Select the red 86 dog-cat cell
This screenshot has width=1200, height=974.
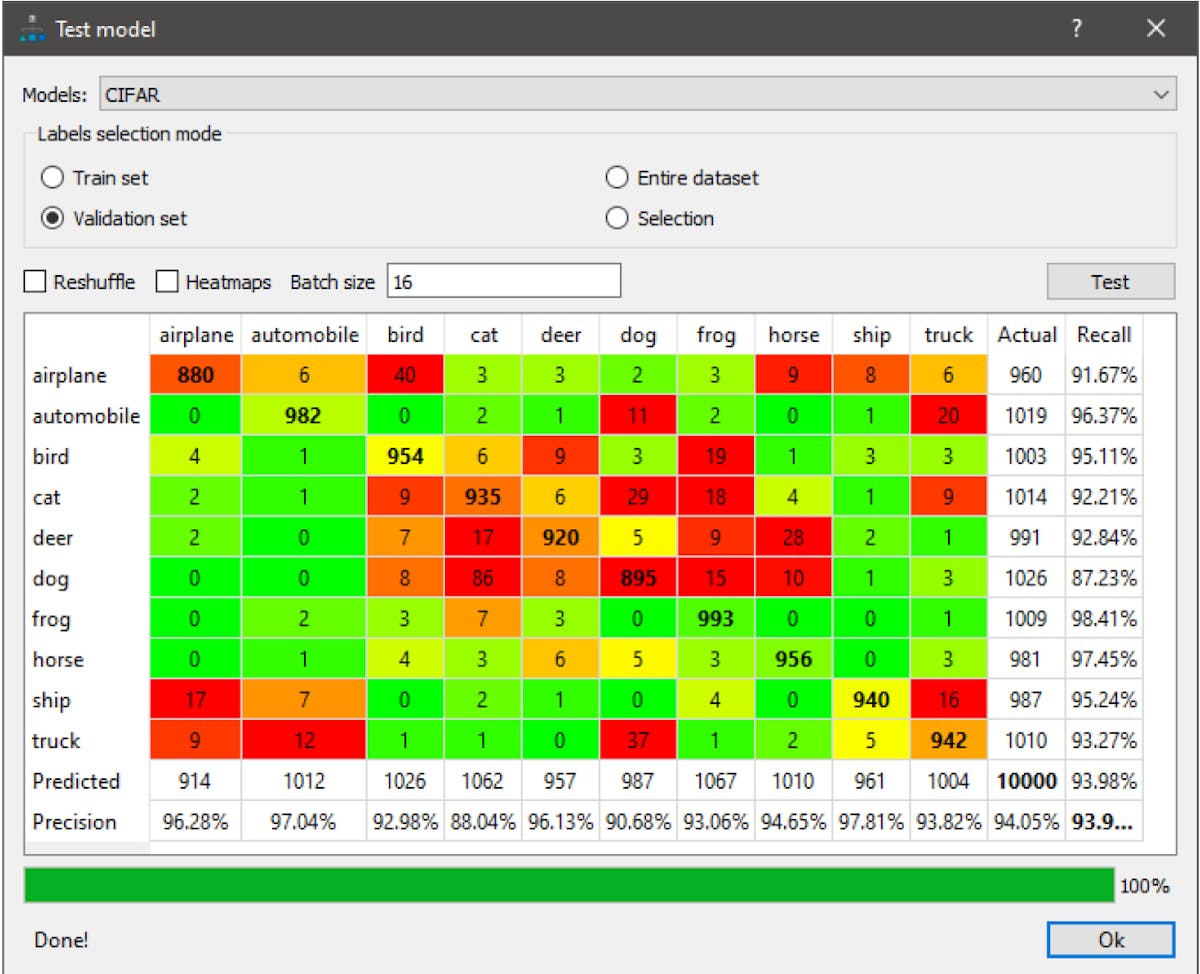pyautogui.click(x=484, y=578)
